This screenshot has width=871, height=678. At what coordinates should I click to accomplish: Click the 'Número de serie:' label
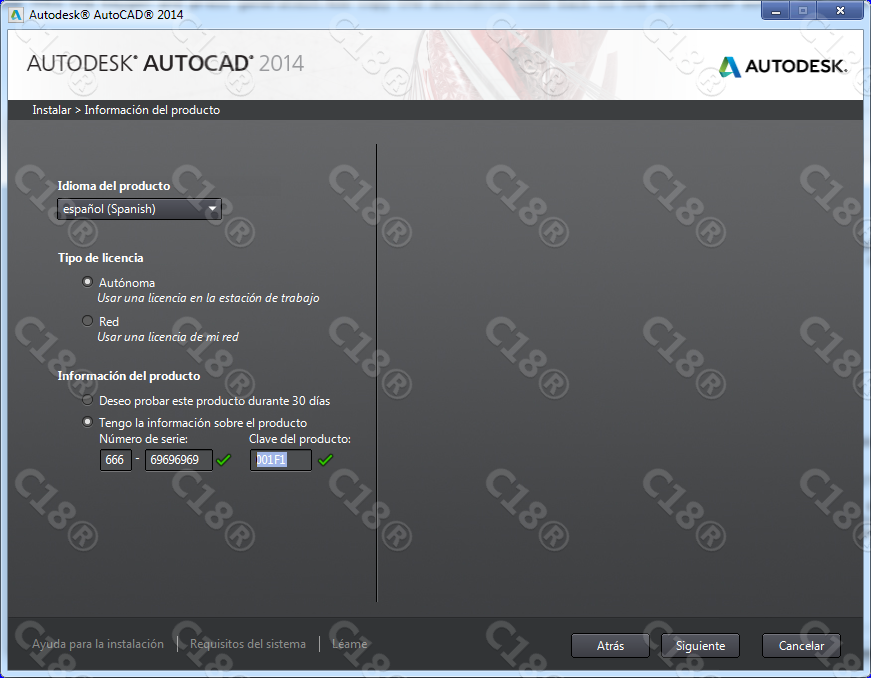click(x=143, y=439)
